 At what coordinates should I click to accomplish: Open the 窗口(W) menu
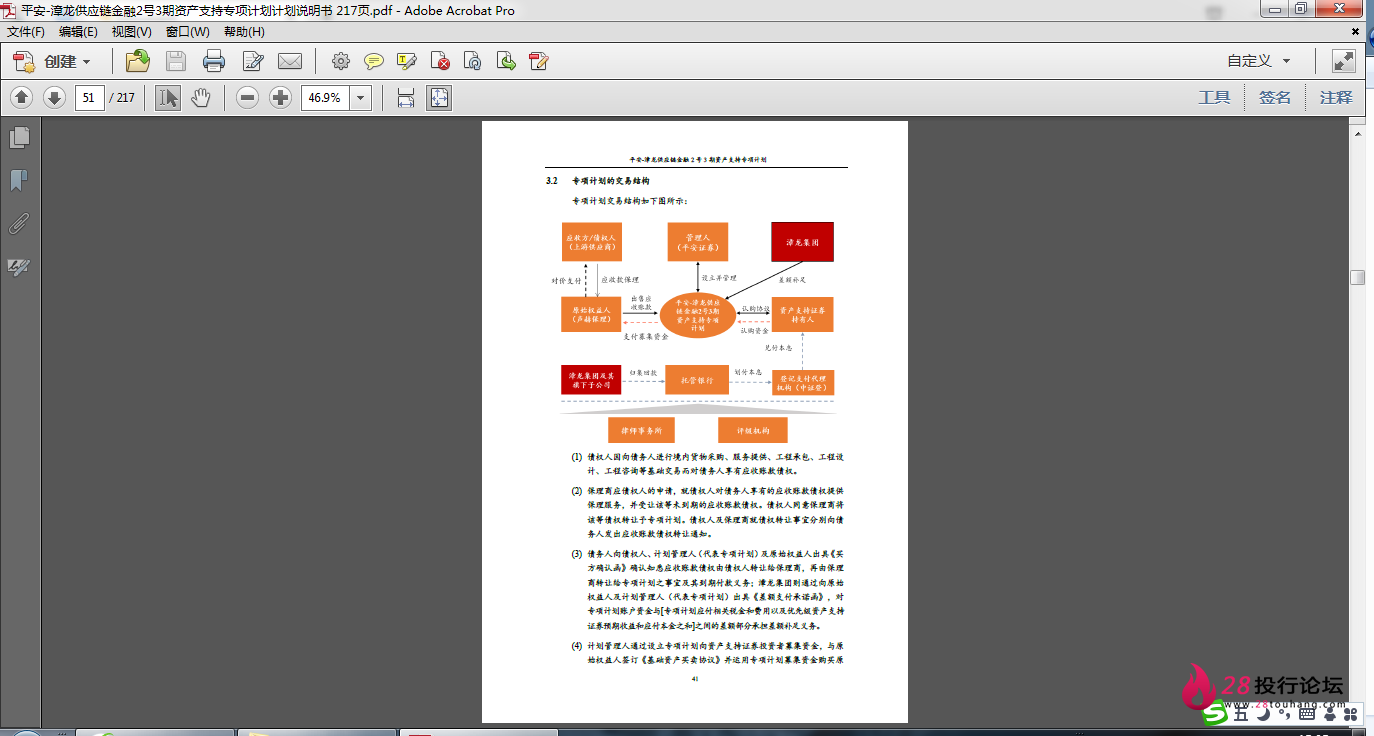point(188,31)
